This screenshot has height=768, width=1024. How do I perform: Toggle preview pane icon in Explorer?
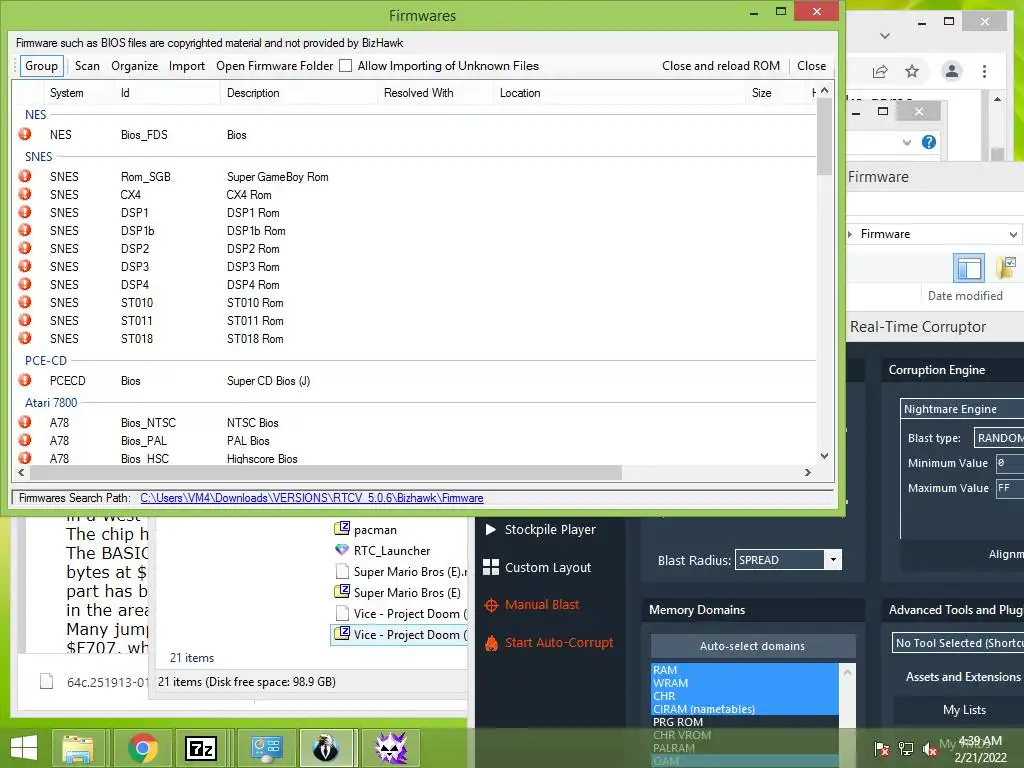(x=968, y=268)
